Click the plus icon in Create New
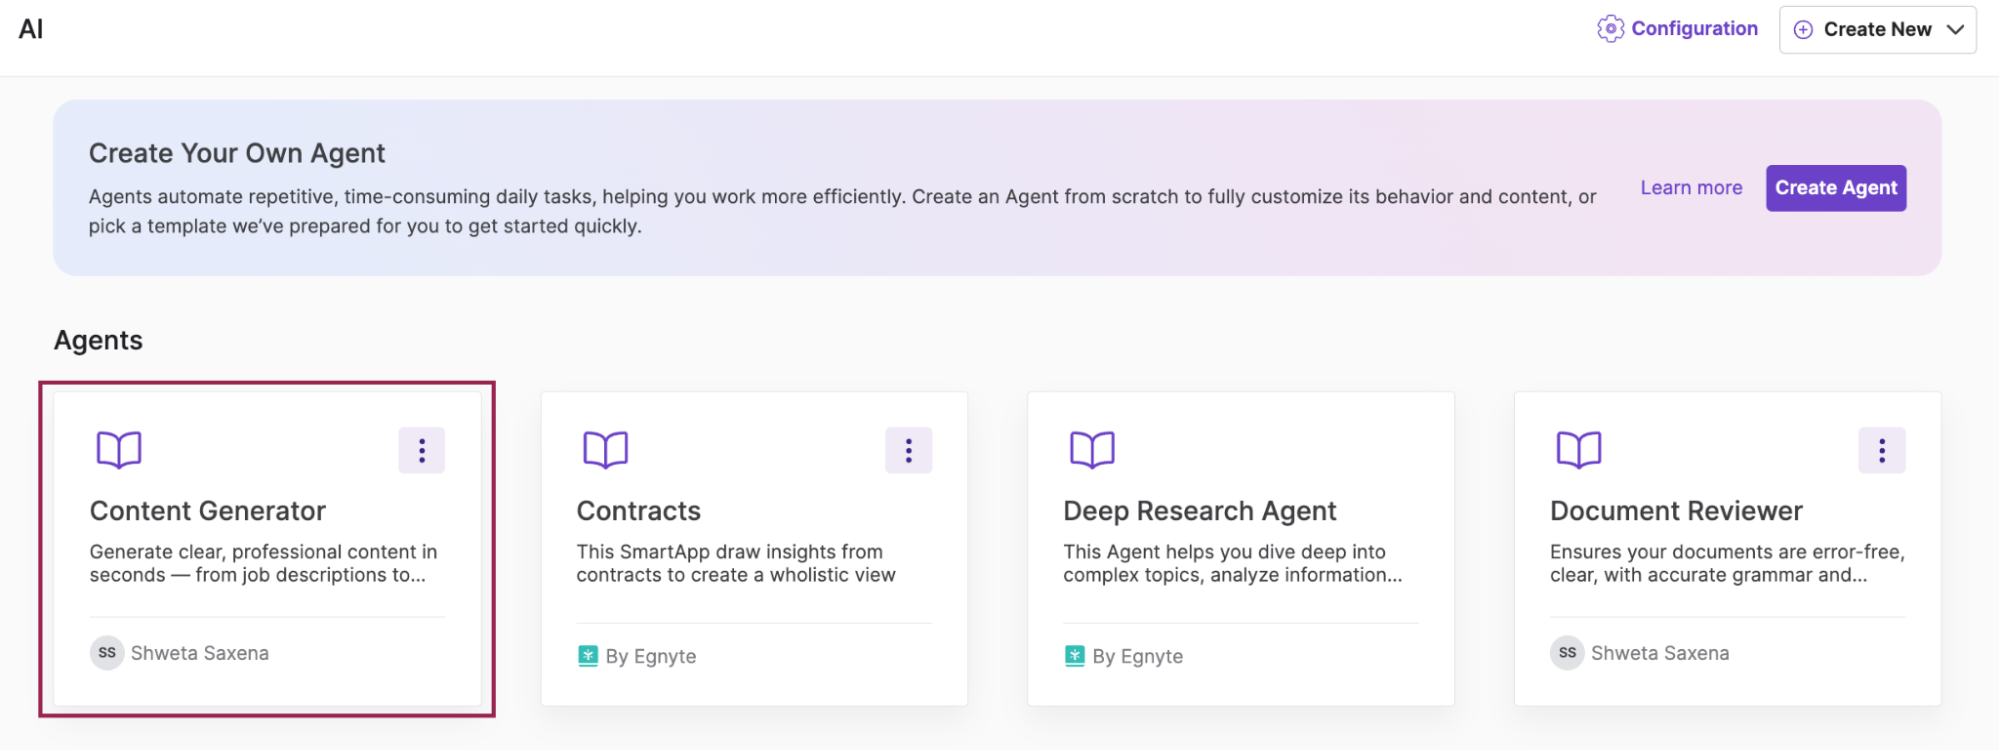The height and width of the screenshot is (750, 1999). (x=1803, y=30)
